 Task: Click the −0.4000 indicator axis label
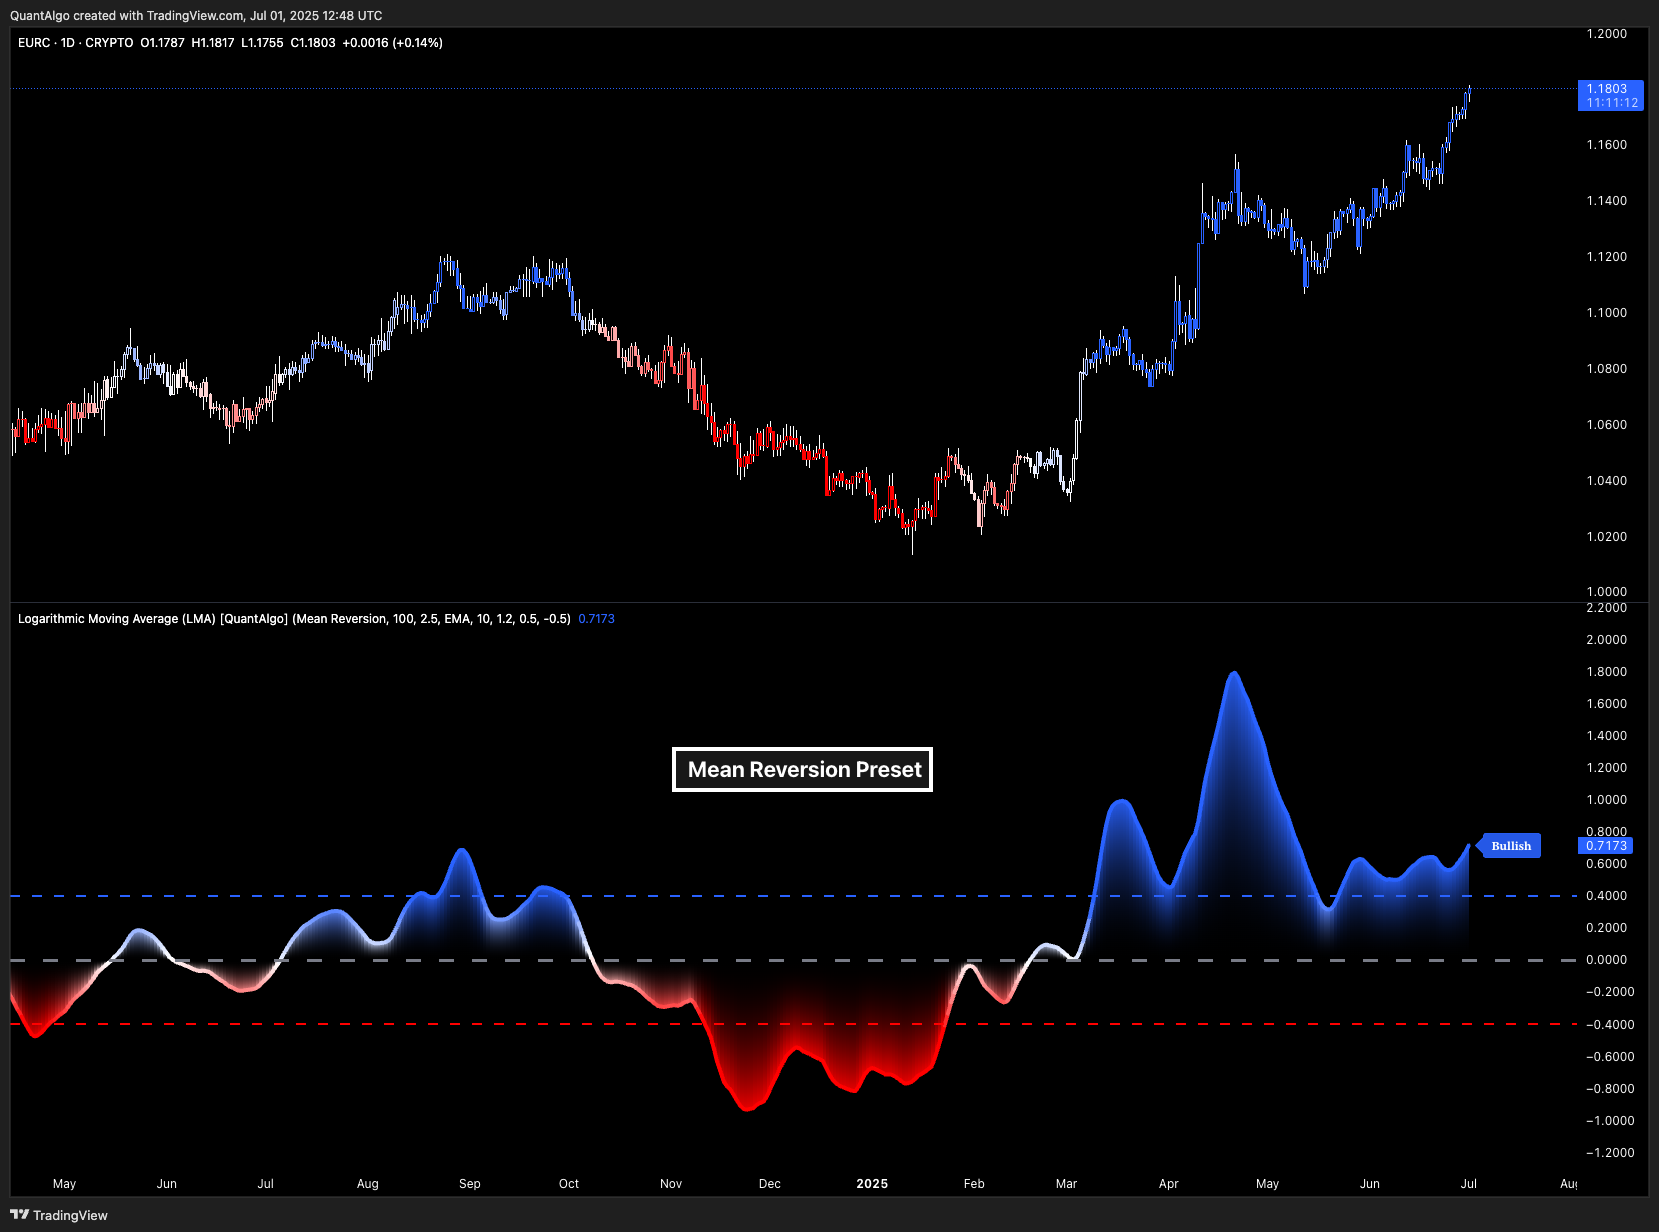pos(1610,1025)
